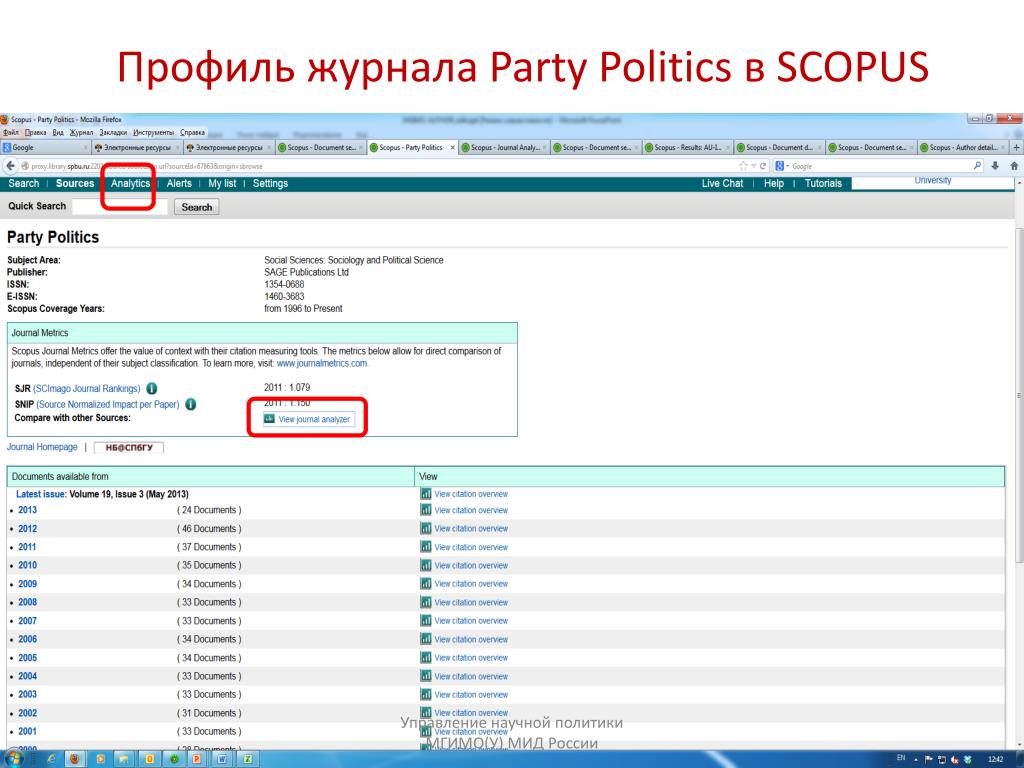The width and height of the screenshot is (1024, 768).
Task: Click the '( 33 Documents )' text for 2003
Action: [209, 694]
